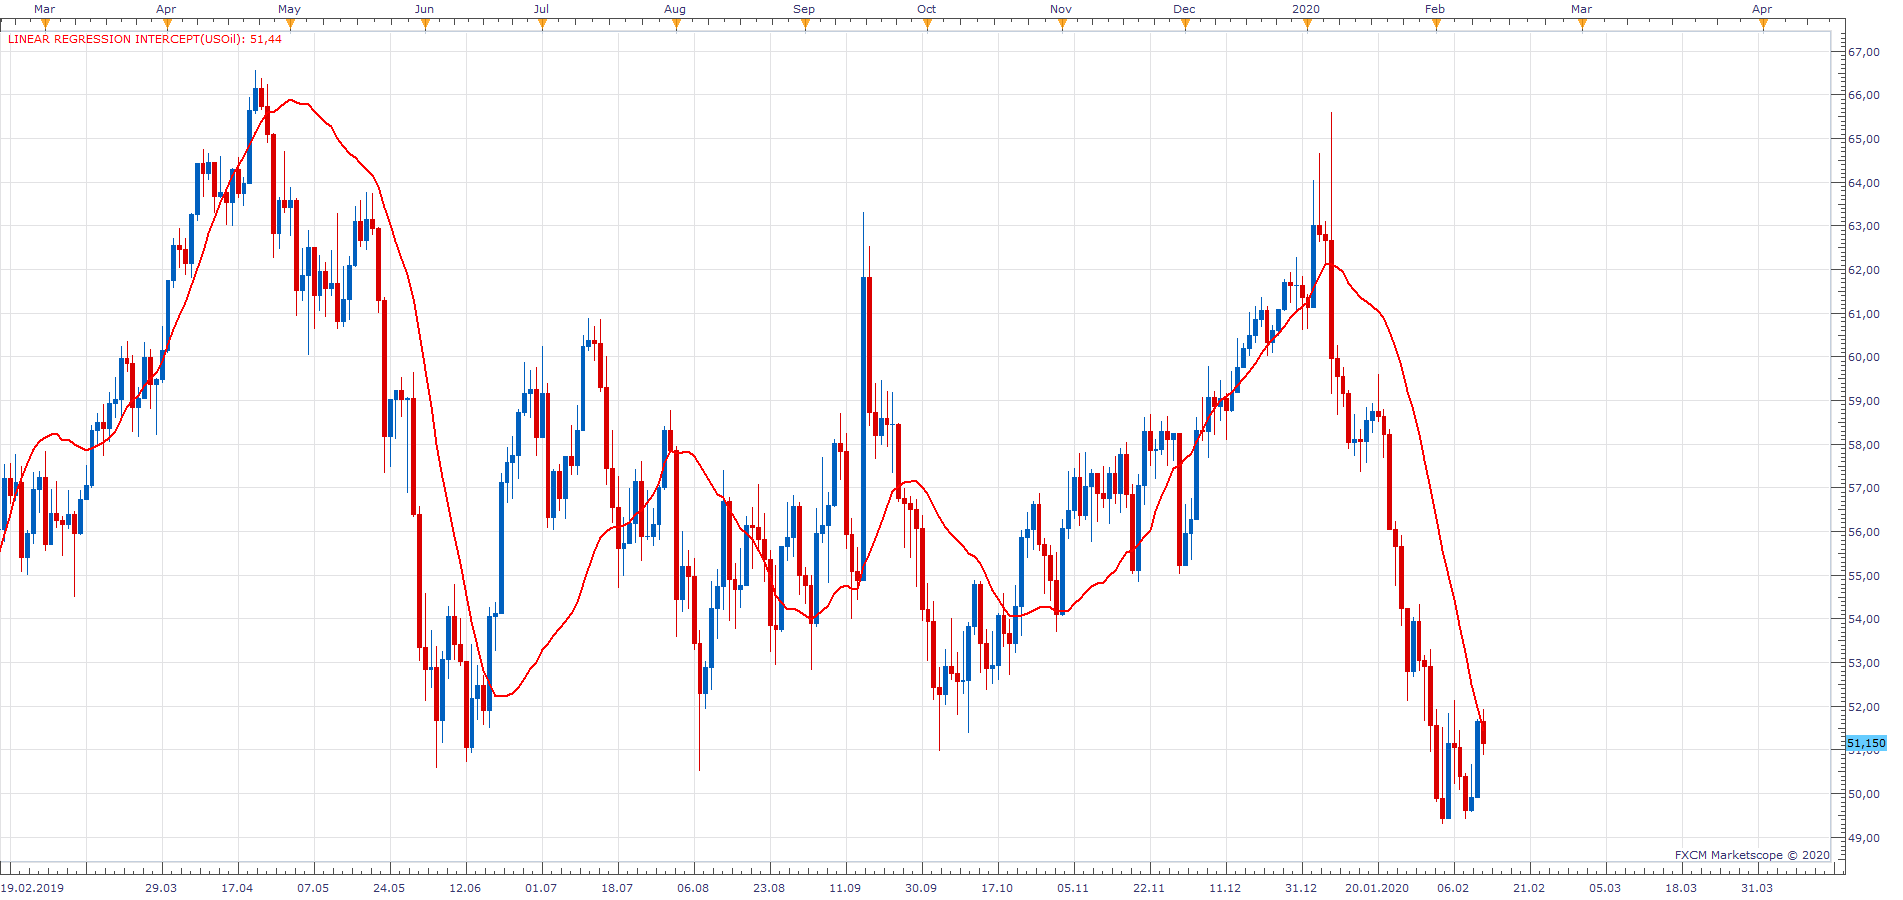Click the 05.03 date axis label
The image size is (1903, 900).
click(x=1605, y=888)
